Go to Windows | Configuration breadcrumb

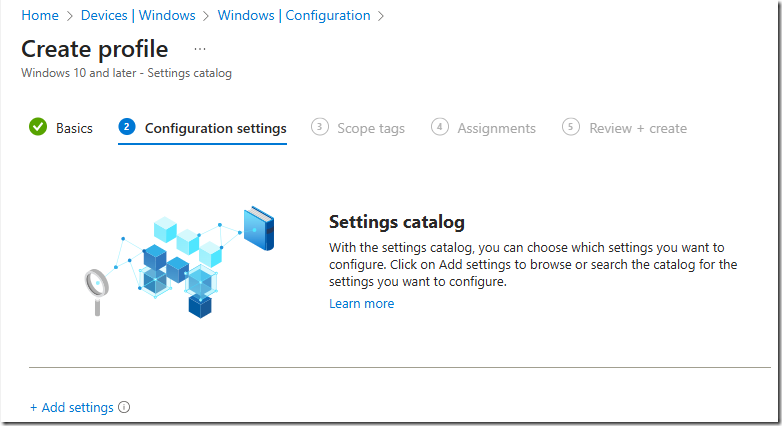pos(293,16)
